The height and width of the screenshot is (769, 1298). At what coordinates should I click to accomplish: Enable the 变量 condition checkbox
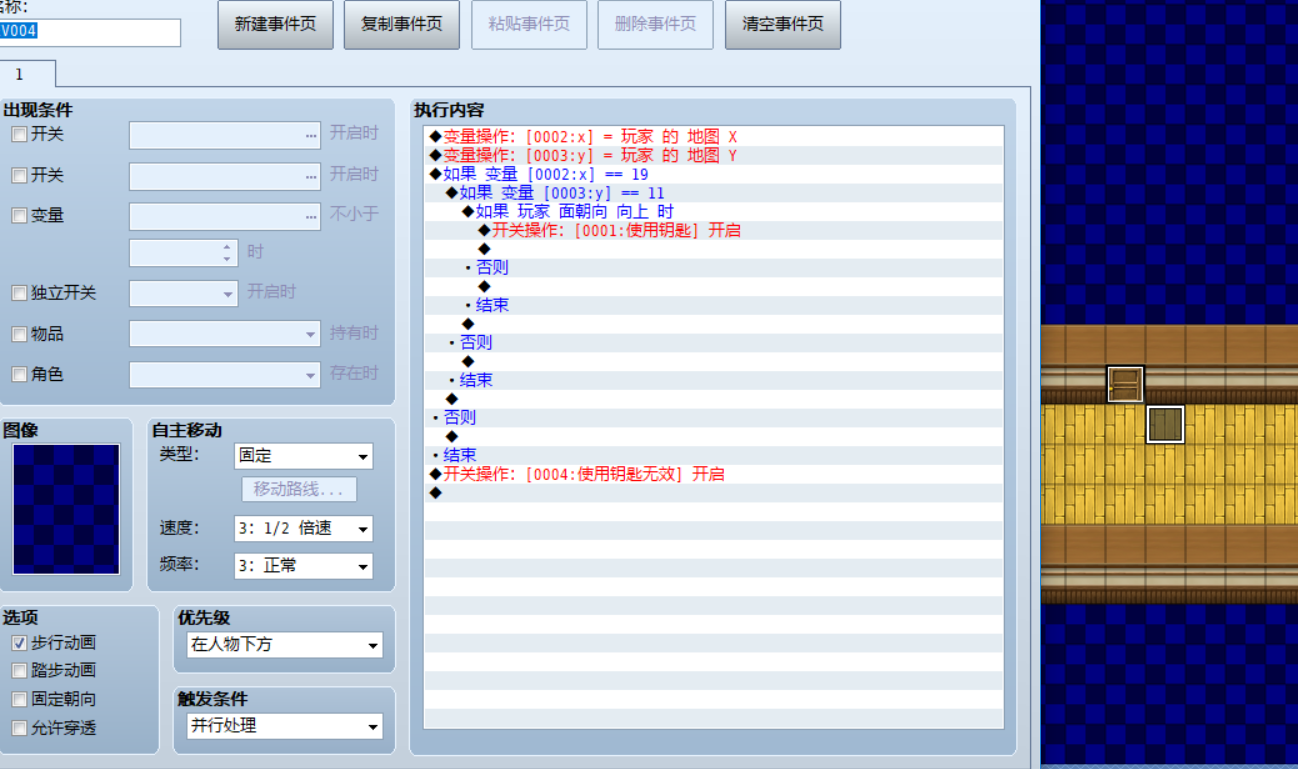pyautogui.click(x=19, y=215)
